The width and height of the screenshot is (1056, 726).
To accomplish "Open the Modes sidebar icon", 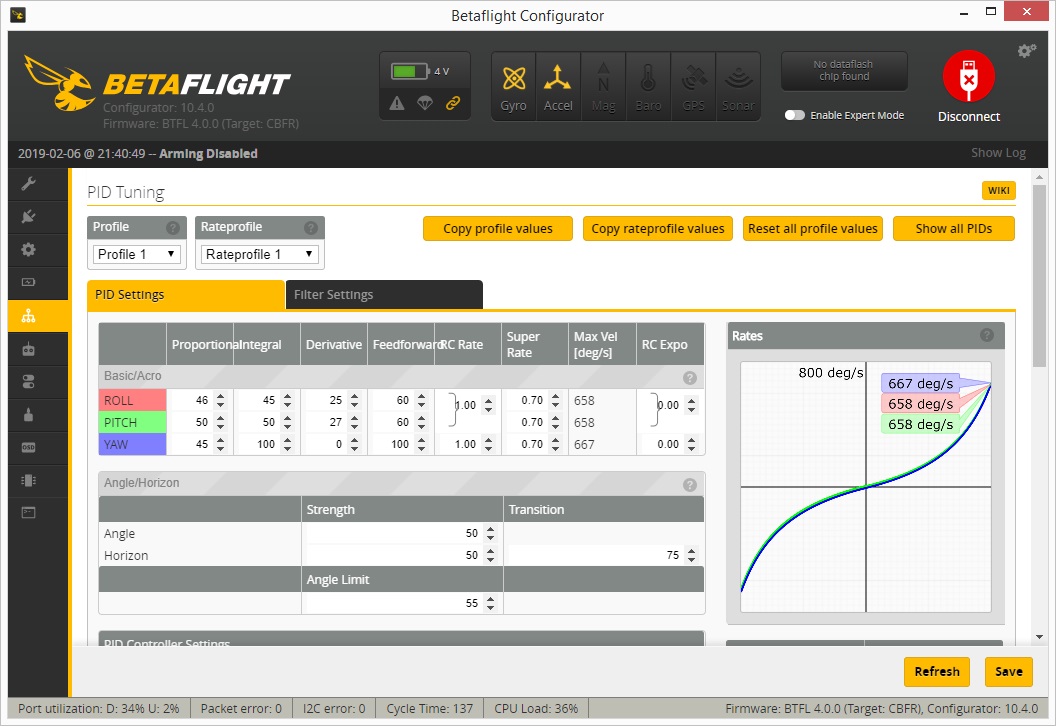I will [x=28, y=382].
